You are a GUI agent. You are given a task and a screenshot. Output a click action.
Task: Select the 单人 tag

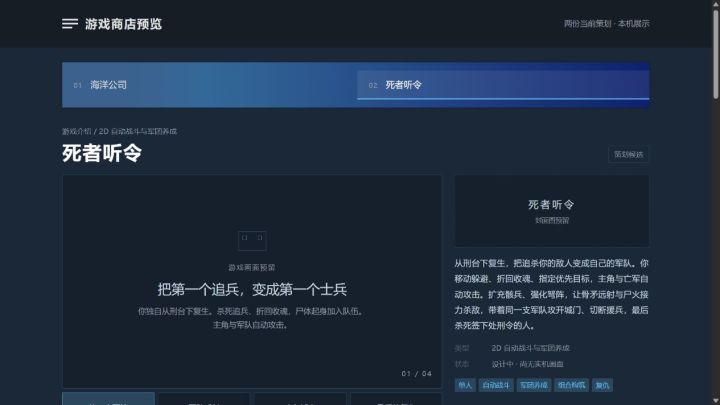(x=465, y=385)
